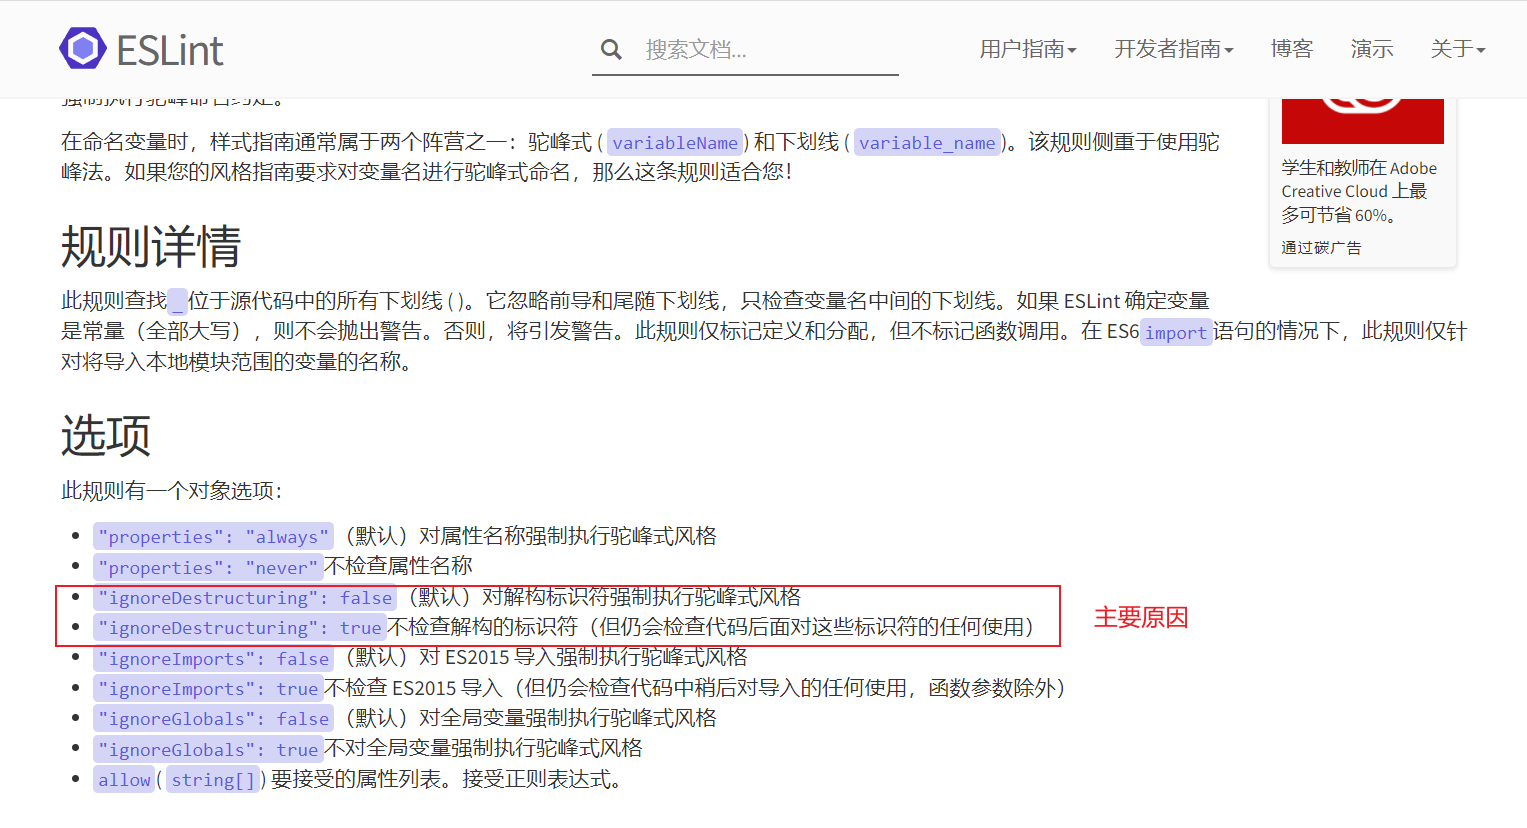Open the 关于 dropdown menu

point(1458,49)
